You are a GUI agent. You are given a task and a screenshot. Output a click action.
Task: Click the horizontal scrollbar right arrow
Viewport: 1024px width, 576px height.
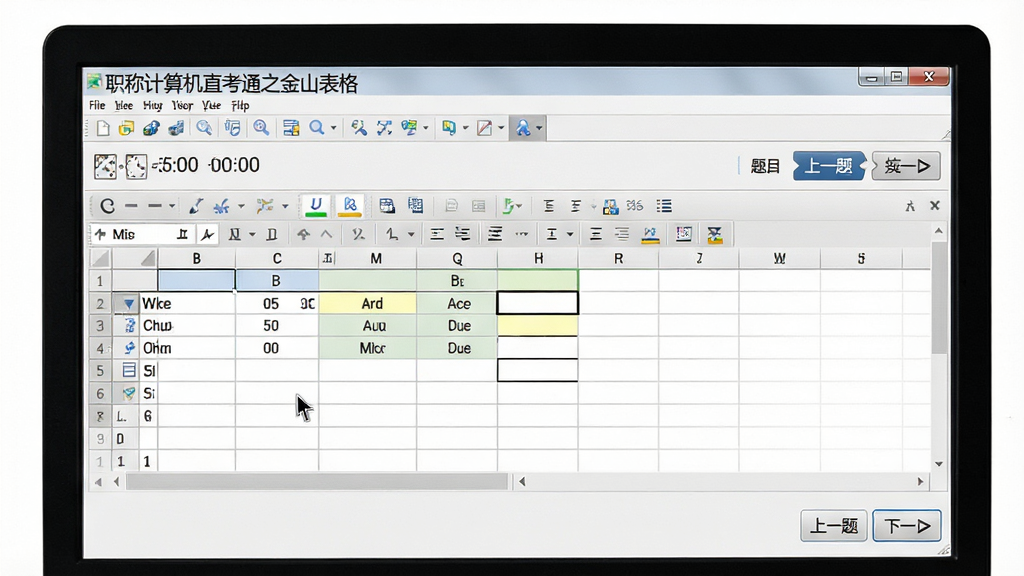[x=920, y=482]
